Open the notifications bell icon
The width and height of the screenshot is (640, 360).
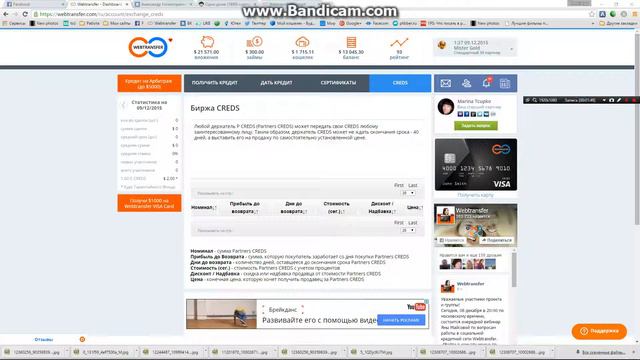tap(486, 83)
